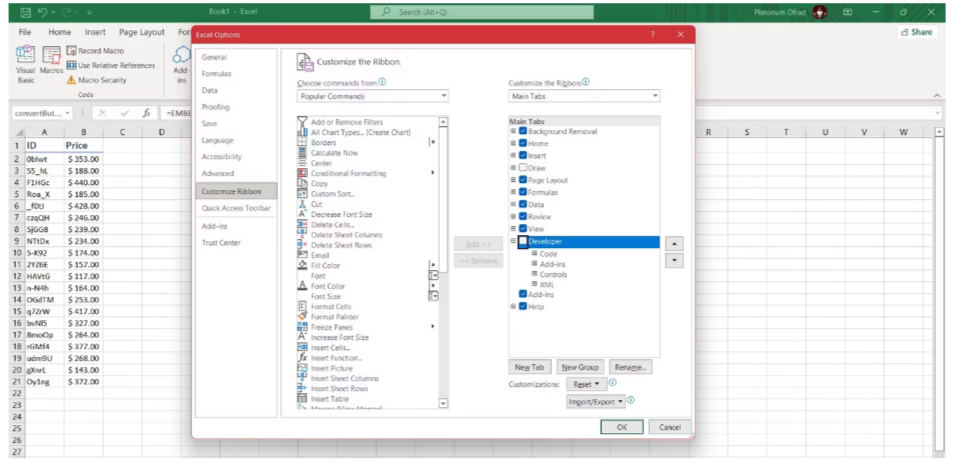The width and height of the screenshot is (955, 473).
Task: Move selected tab up arrow
Action: tap(674, 244)
